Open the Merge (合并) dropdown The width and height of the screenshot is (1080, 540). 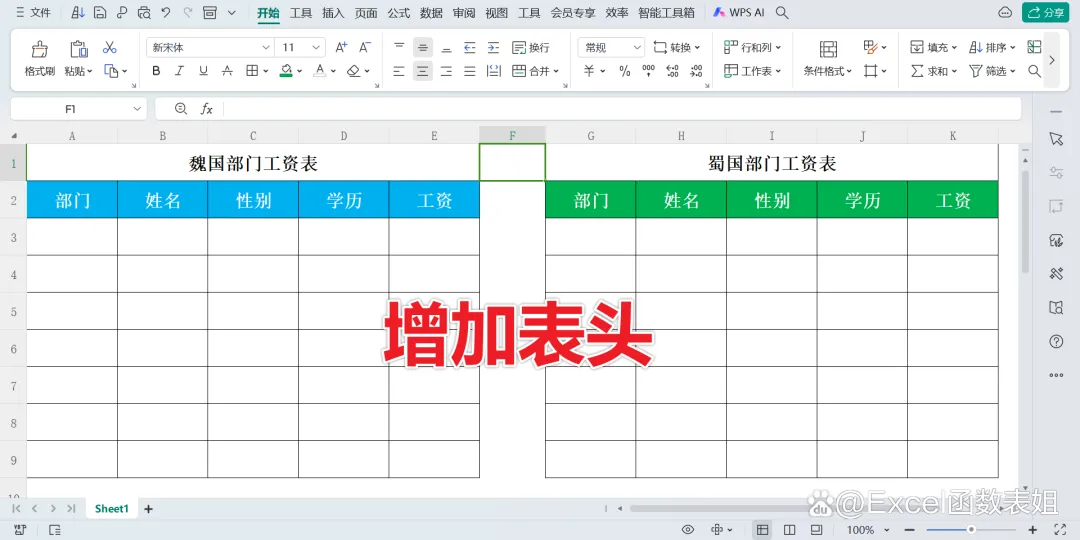point(535,71)
